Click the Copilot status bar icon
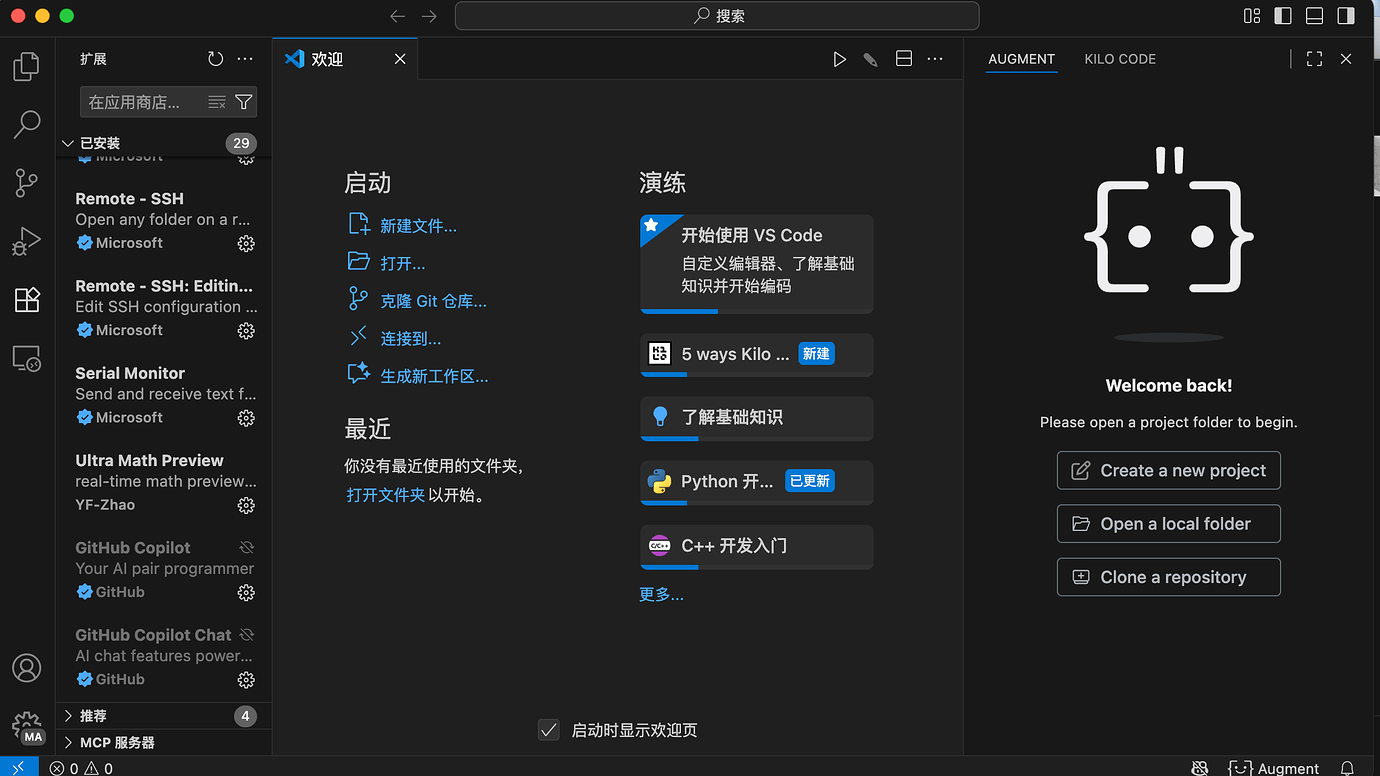Viewport: 1380px width, 776px height. coord(1200,768)
